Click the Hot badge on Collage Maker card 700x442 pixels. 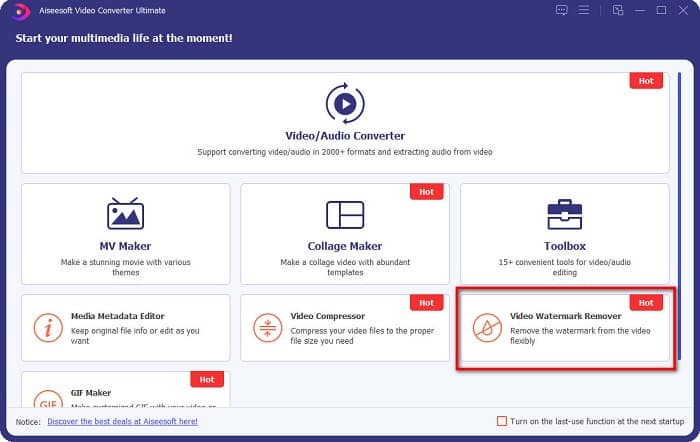coord(426,192)
